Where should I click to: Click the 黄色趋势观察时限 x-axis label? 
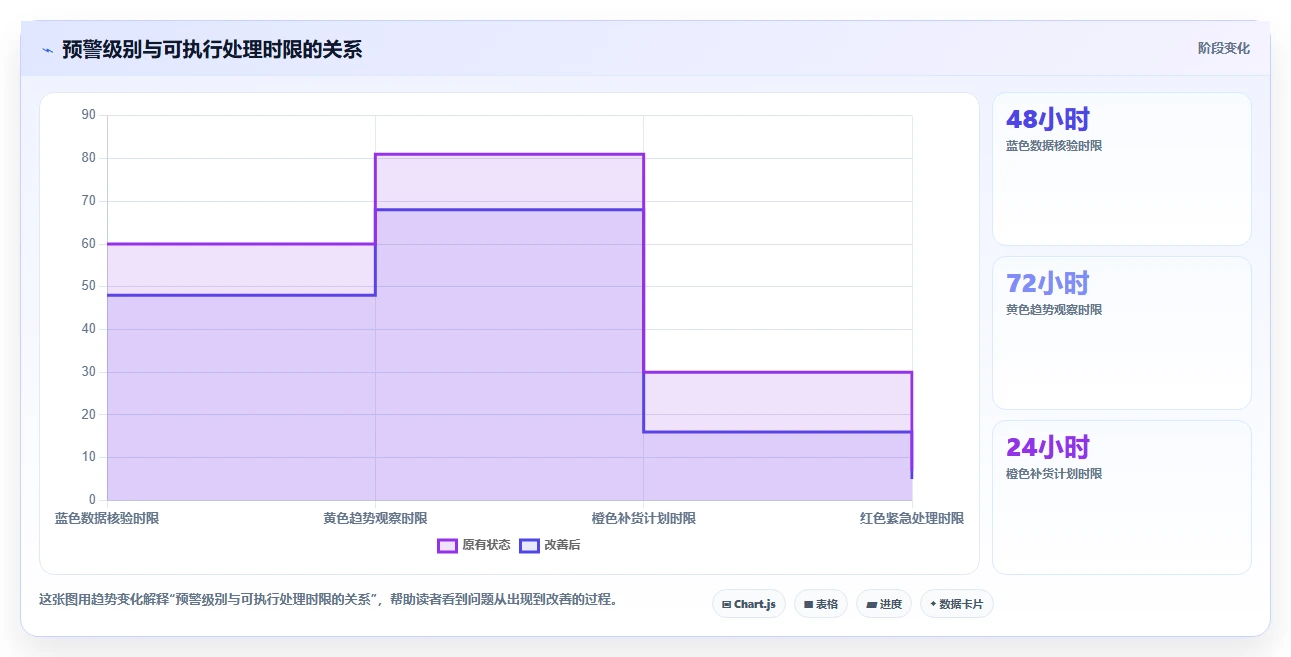(x=375, y=518)
